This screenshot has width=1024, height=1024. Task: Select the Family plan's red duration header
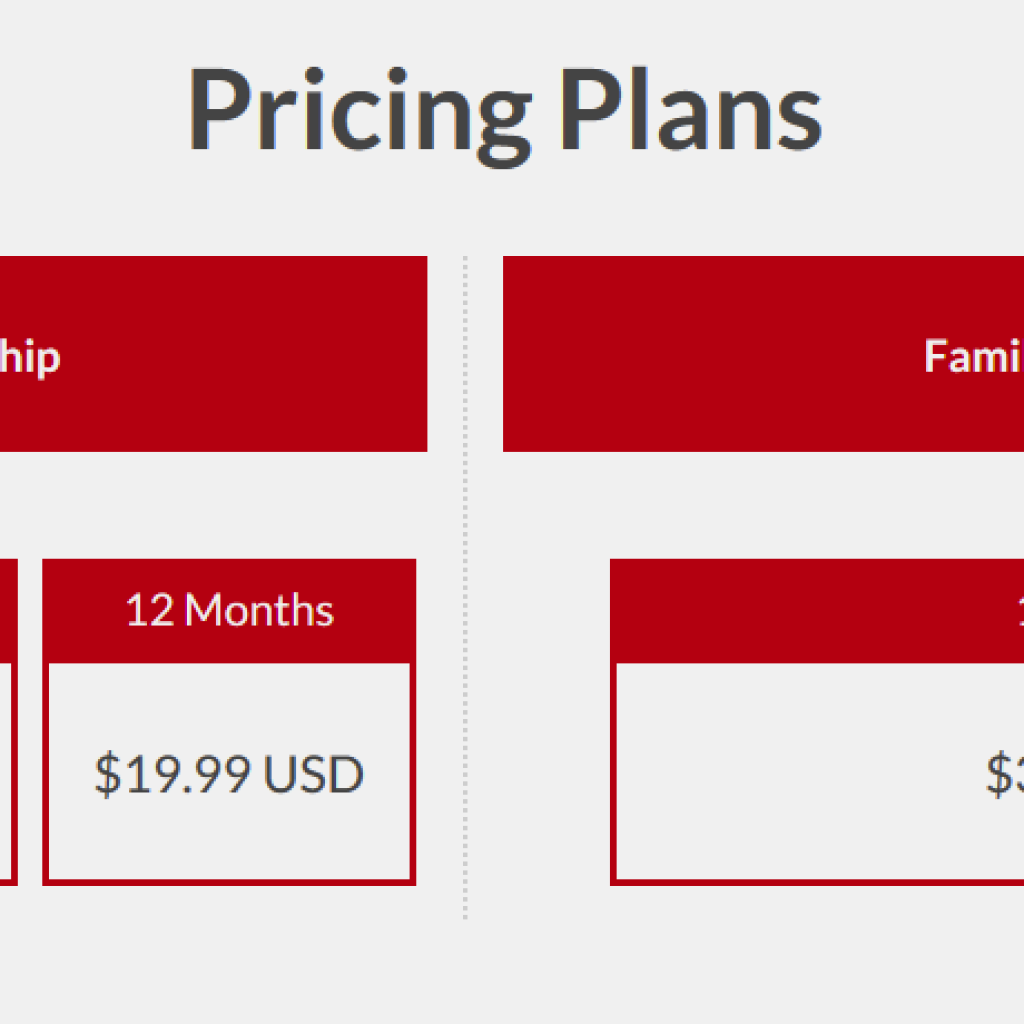(816, 610)
